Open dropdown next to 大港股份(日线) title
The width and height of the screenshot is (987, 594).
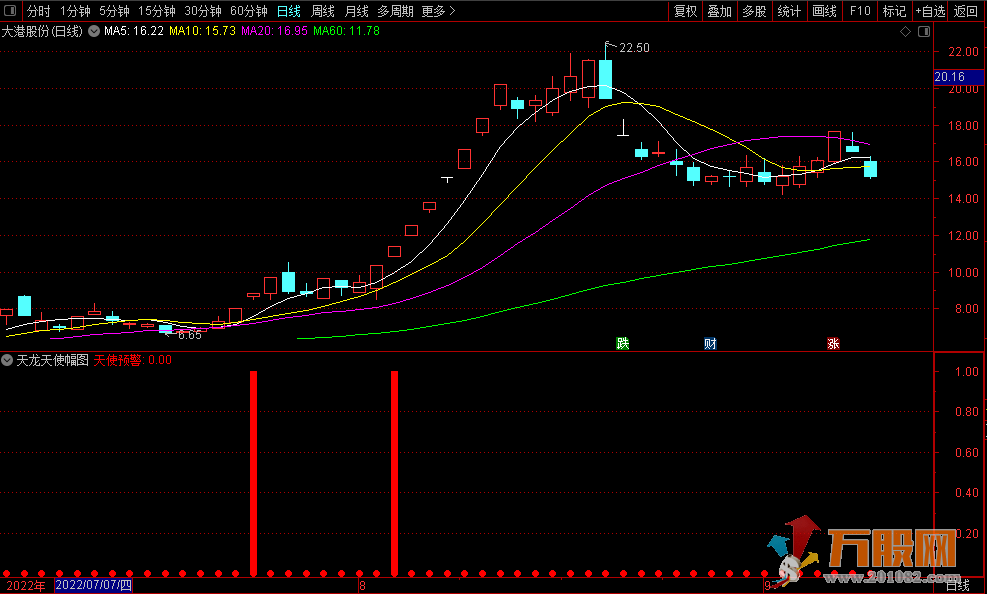coord(94,31)
